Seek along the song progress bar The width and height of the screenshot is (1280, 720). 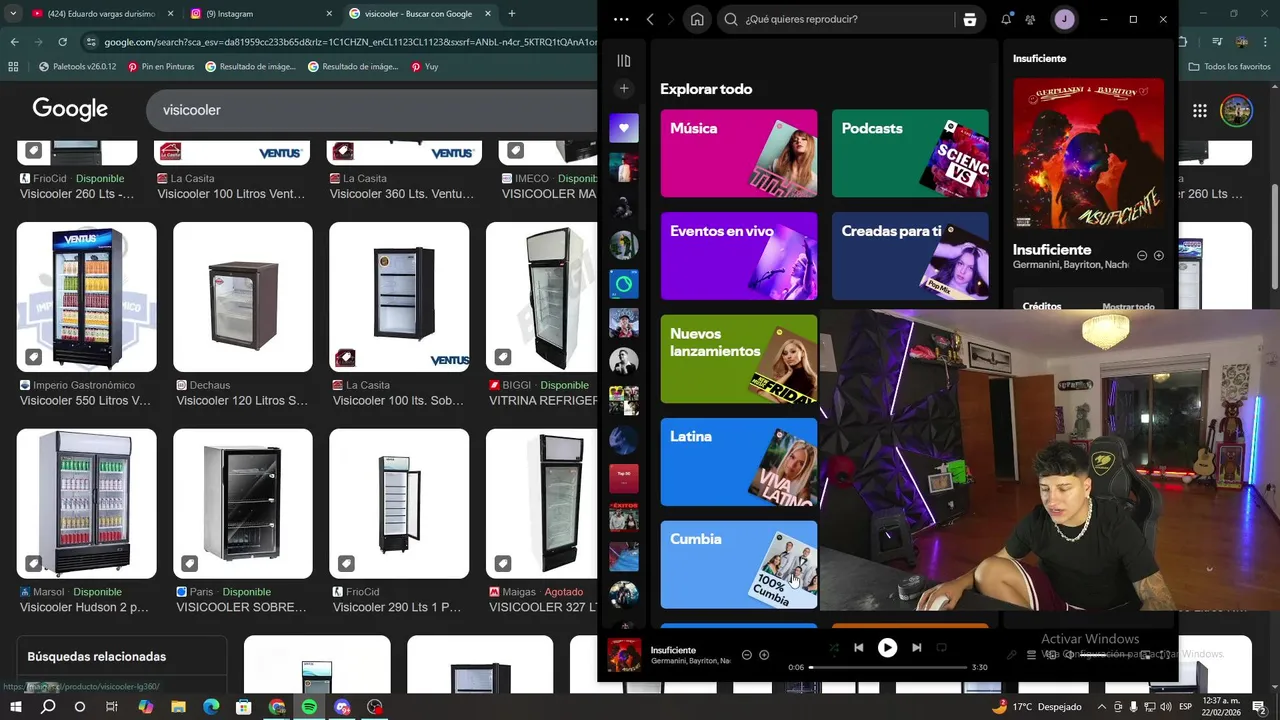coord(888,667)
